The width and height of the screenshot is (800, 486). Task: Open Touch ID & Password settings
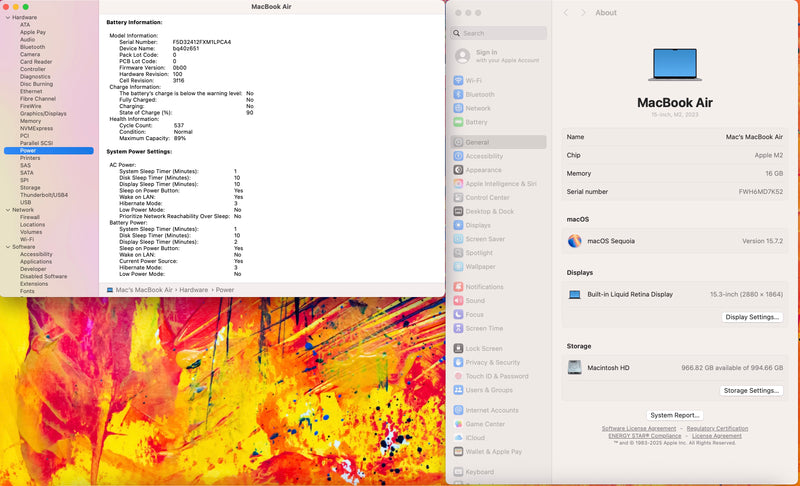click(495, 376)
